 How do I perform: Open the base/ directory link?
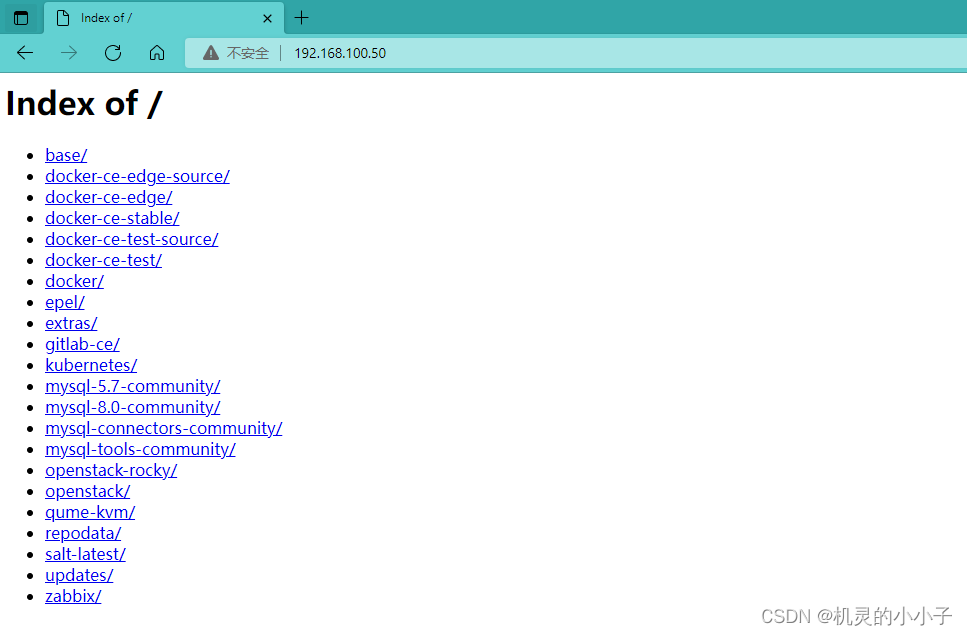66,155
